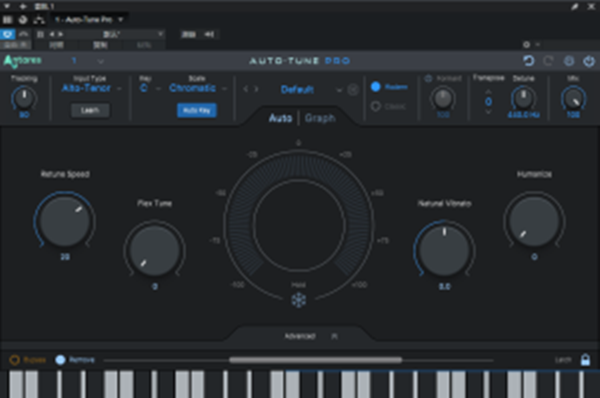Click the save preset icon beside Default
The image size is (600, 398).
353,90
